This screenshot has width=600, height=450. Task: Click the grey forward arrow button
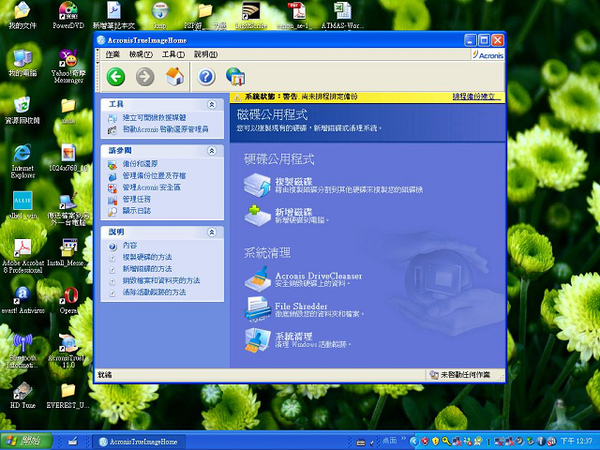coord(145,77)
